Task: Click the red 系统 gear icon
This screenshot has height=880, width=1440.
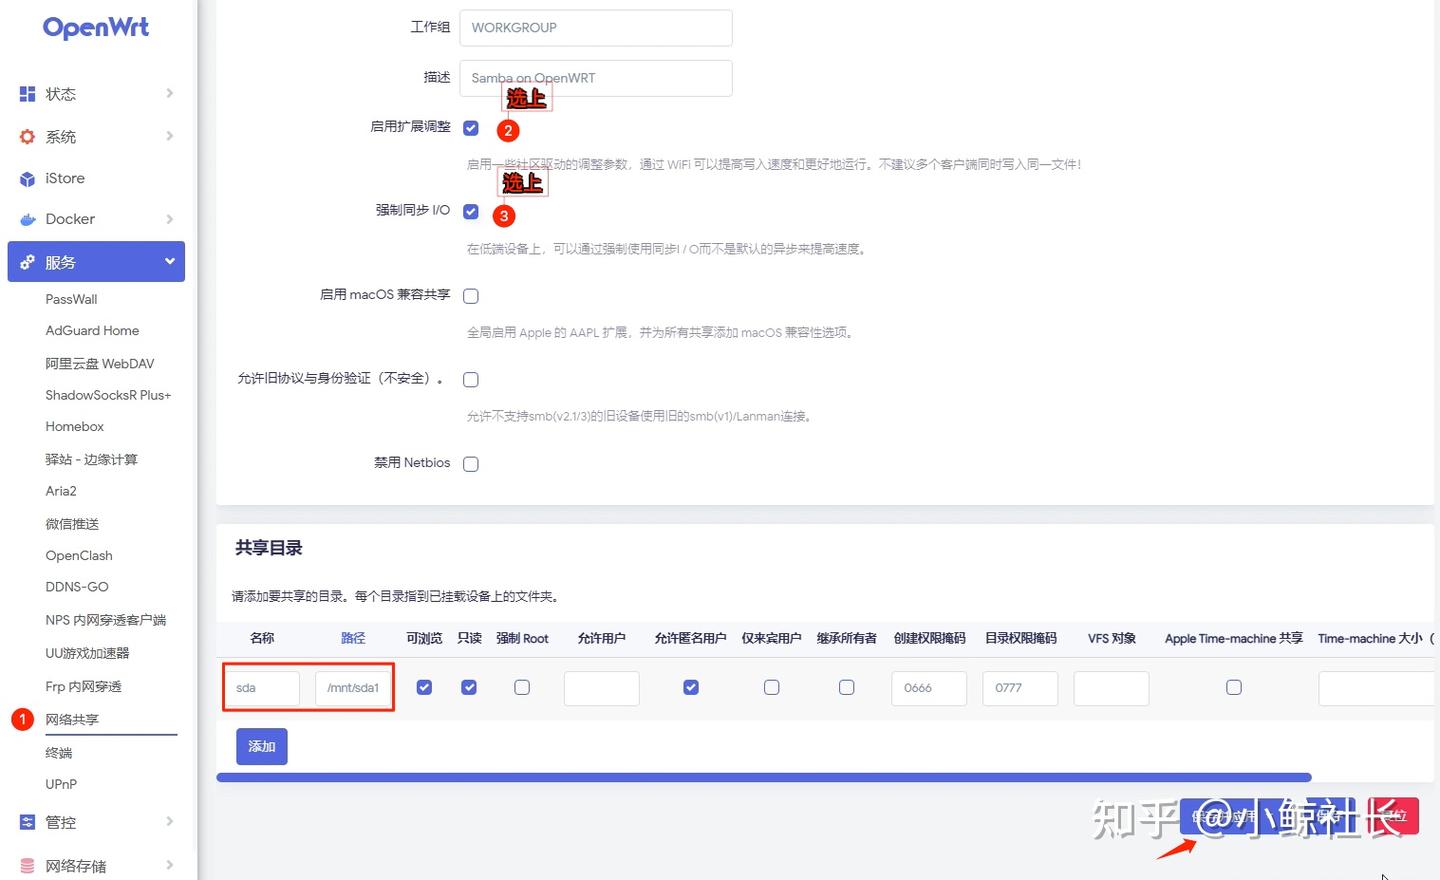Action: (27, 136)
